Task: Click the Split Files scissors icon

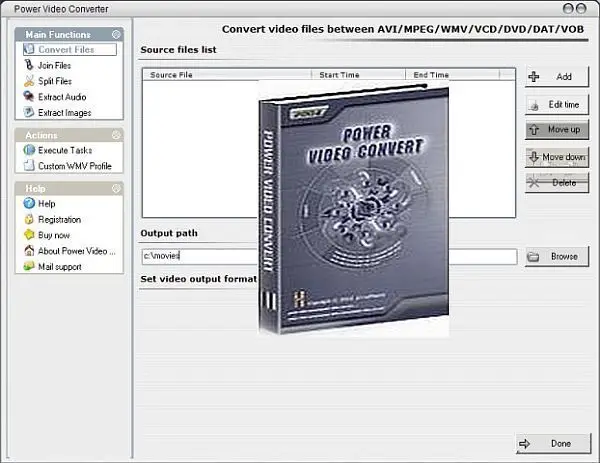Action: tap(29, 81)
